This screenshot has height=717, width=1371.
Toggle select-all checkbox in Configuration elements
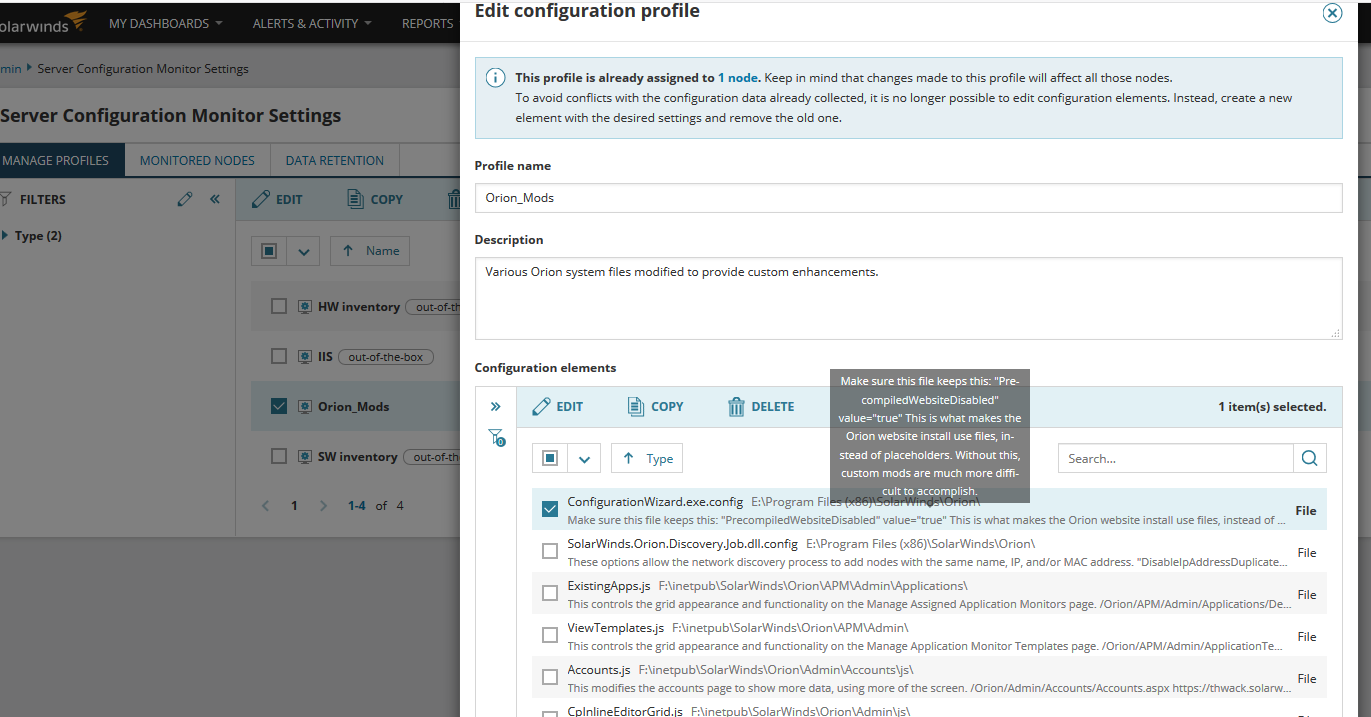pyautogui.click(x=550, y=458)
